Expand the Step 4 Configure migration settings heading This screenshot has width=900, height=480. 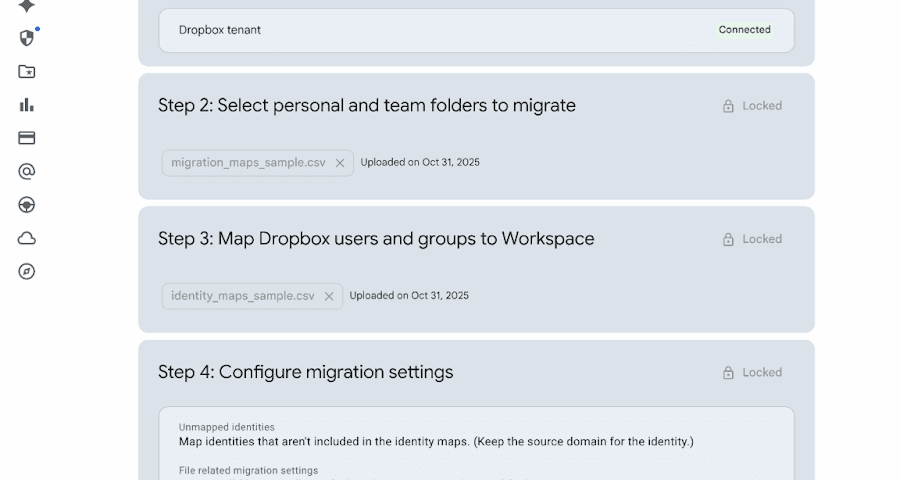tap(305, 372)
